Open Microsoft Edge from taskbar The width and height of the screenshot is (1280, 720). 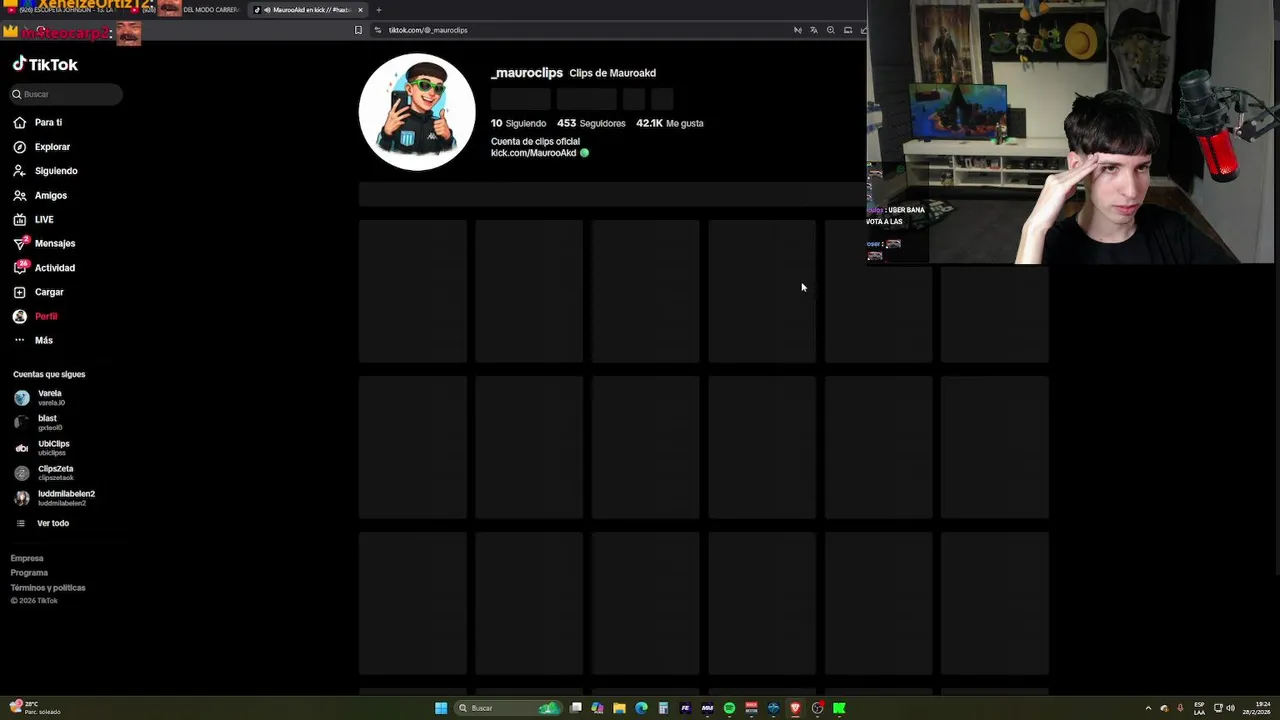[641, 708]
